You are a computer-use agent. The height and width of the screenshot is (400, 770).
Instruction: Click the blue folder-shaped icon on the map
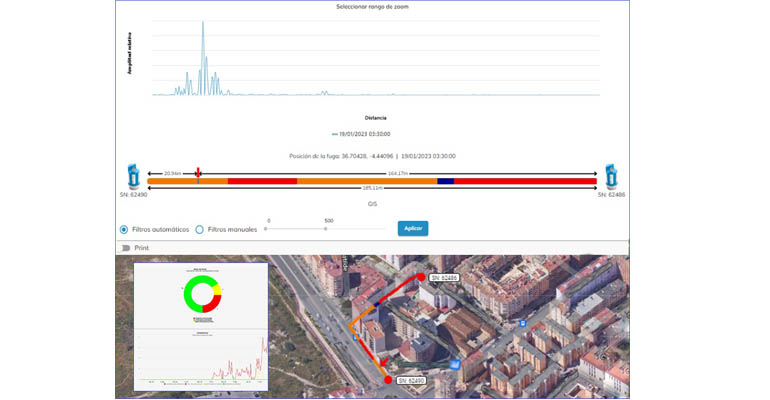(x=455, y=364)
